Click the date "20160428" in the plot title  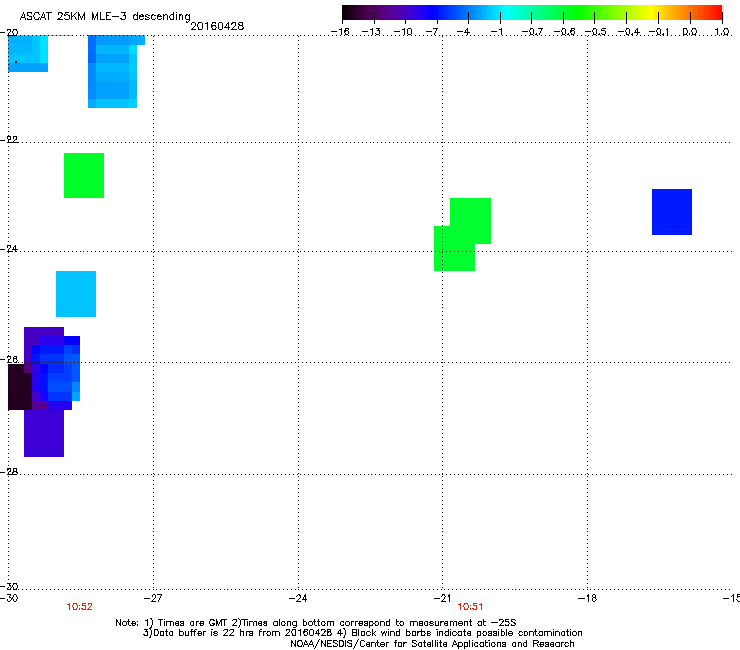click(x=217, y=26)
